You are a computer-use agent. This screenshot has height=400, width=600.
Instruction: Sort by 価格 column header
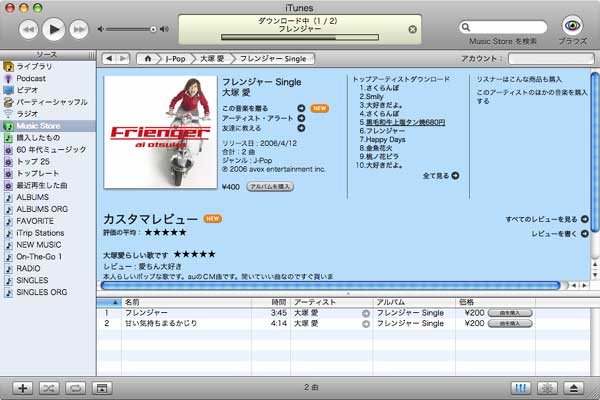tap(495, 302)
